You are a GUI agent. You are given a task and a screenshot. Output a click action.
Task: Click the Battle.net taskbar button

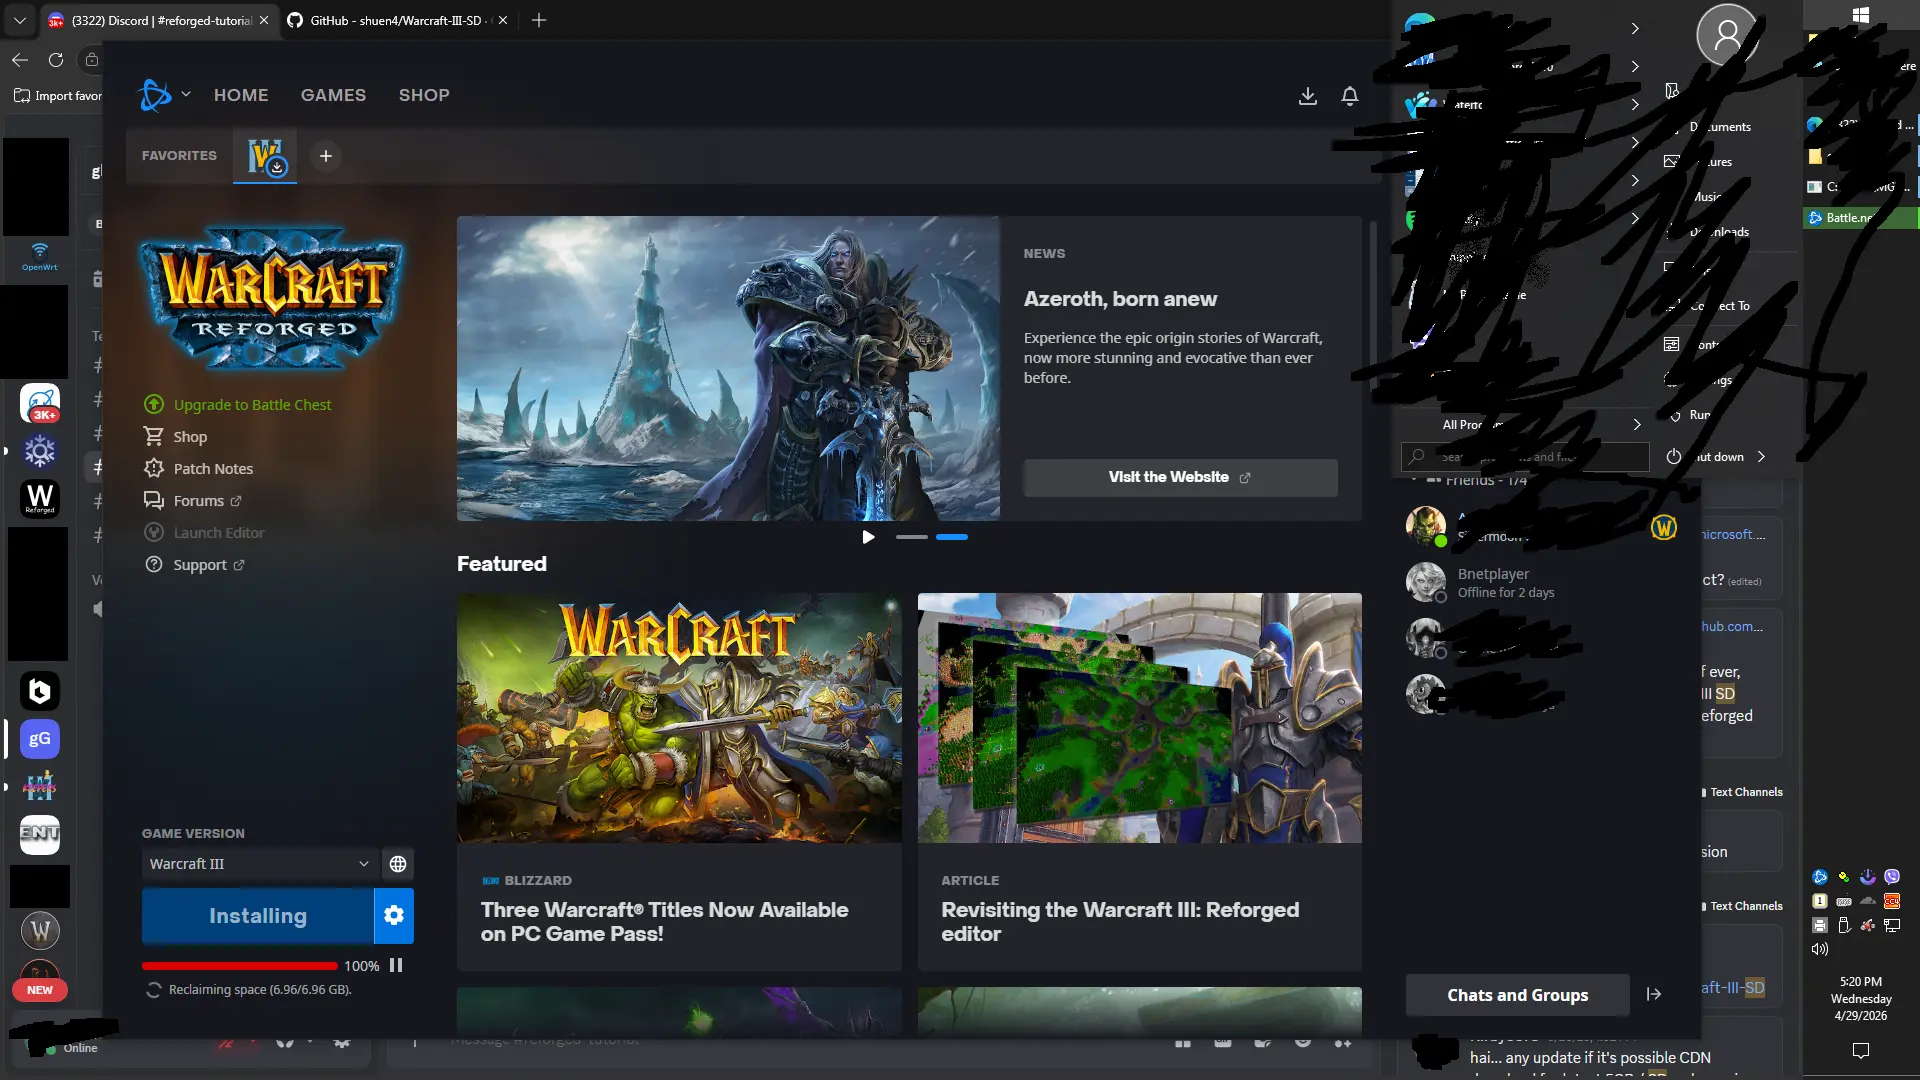[x=1861, y=217]
